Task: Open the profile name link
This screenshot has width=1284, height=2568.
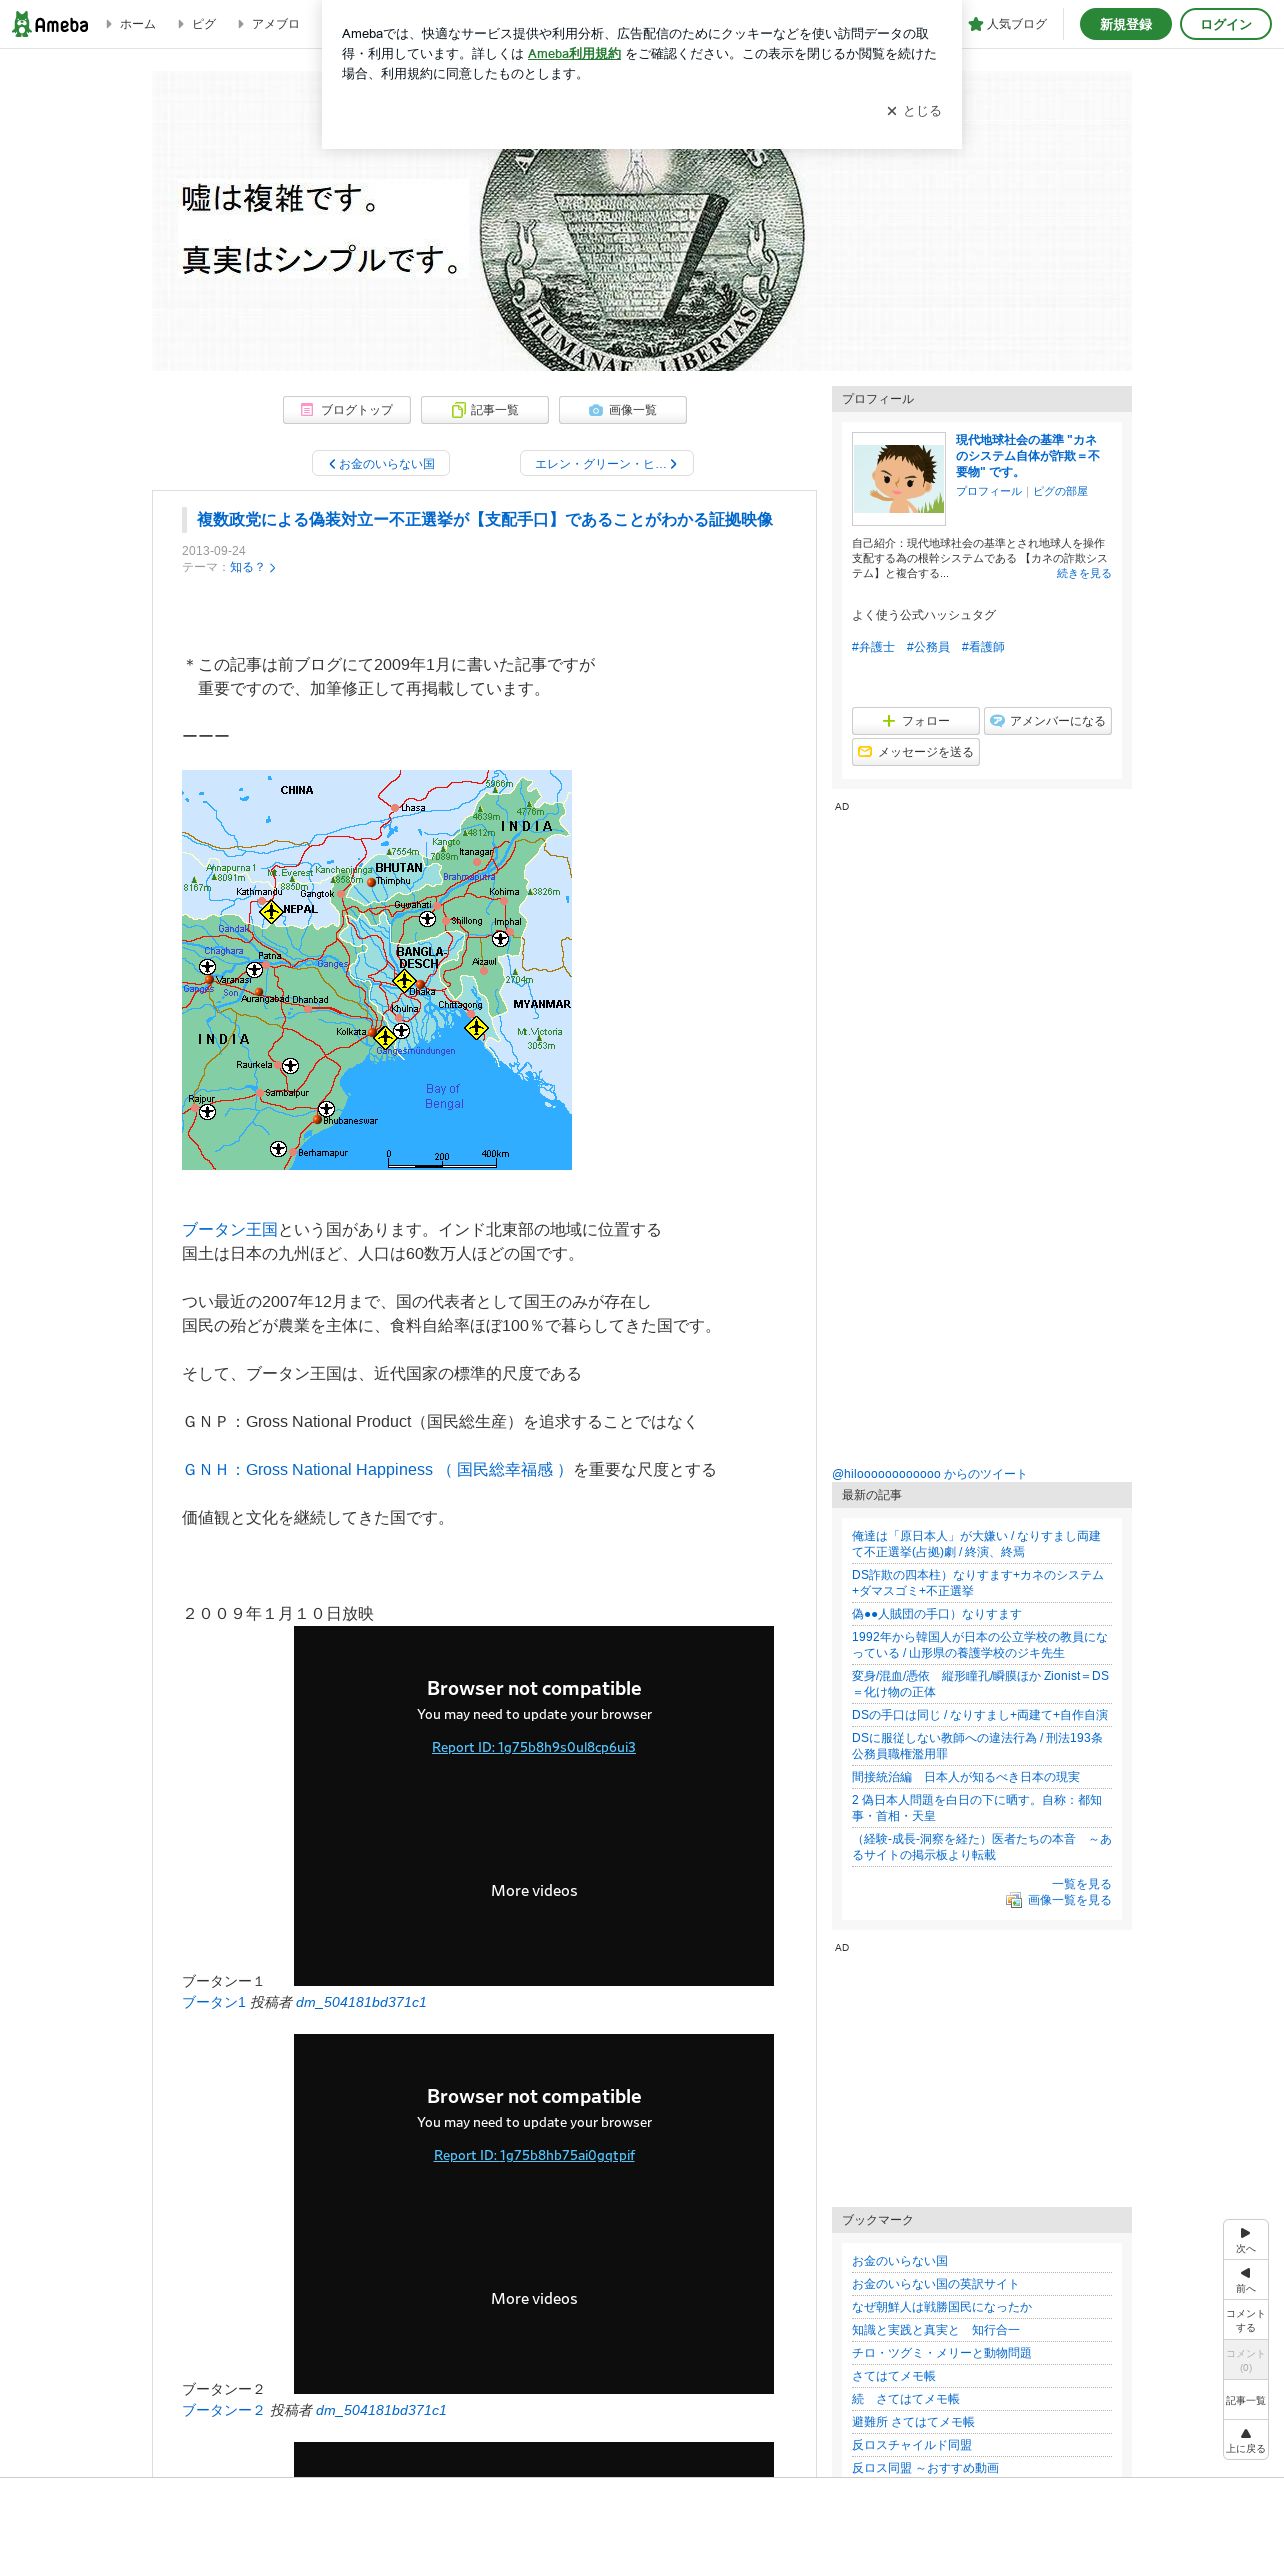Action: click(1028, 456)
